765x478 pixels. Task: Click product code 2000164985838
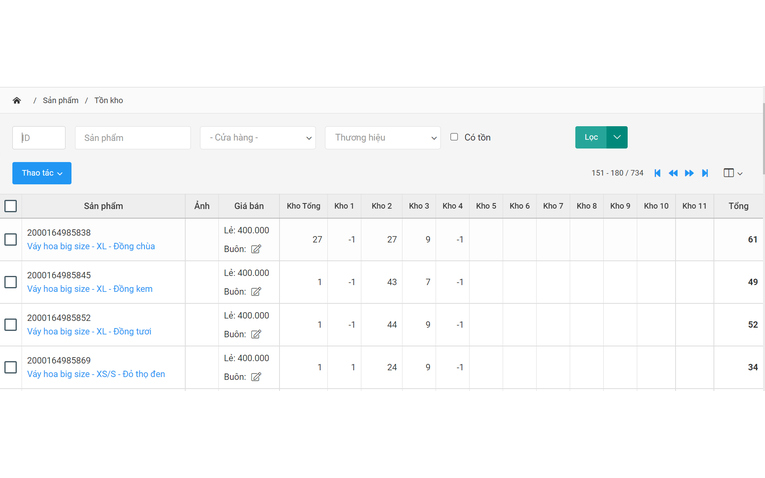click(59, 233)
